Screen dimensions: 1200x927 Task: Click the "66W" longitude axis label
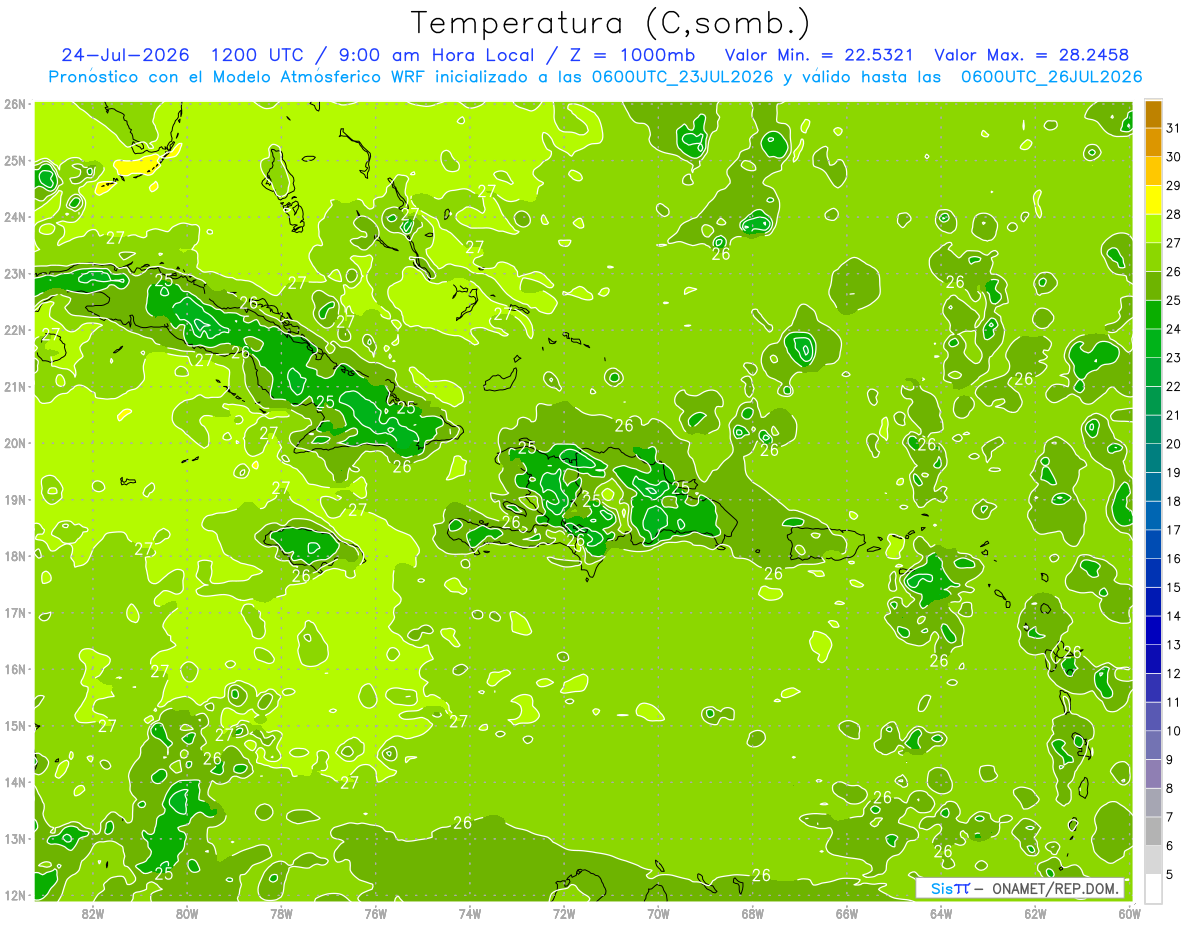pos(847,913)
